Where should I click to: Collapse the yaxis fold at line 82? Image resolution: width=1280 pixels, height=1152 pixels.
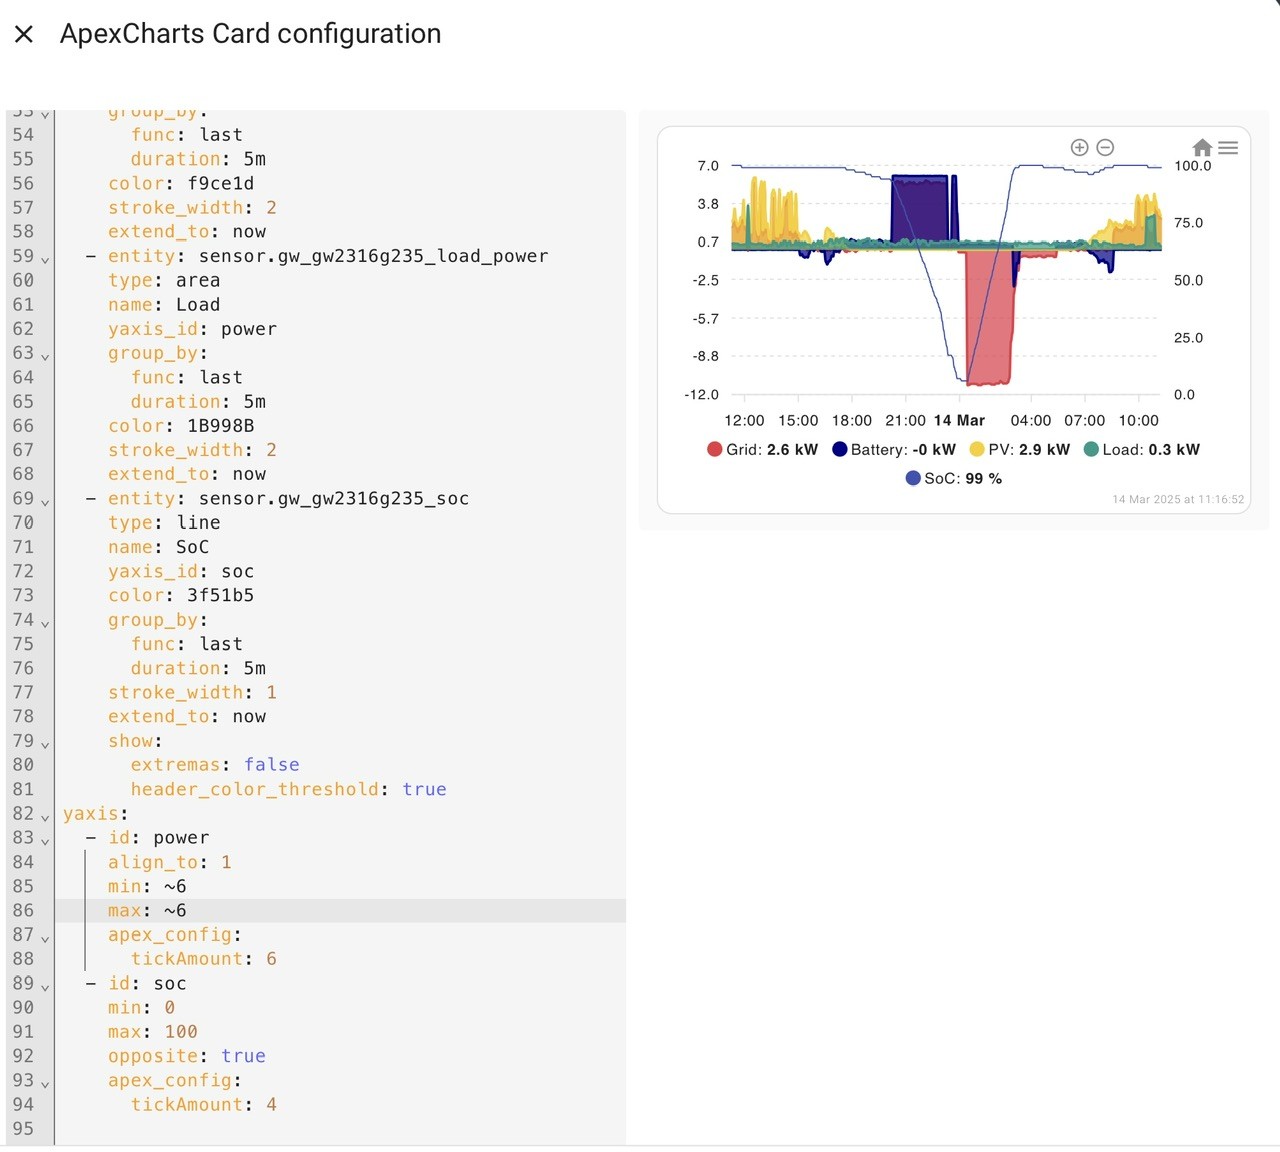coord(45,817)
